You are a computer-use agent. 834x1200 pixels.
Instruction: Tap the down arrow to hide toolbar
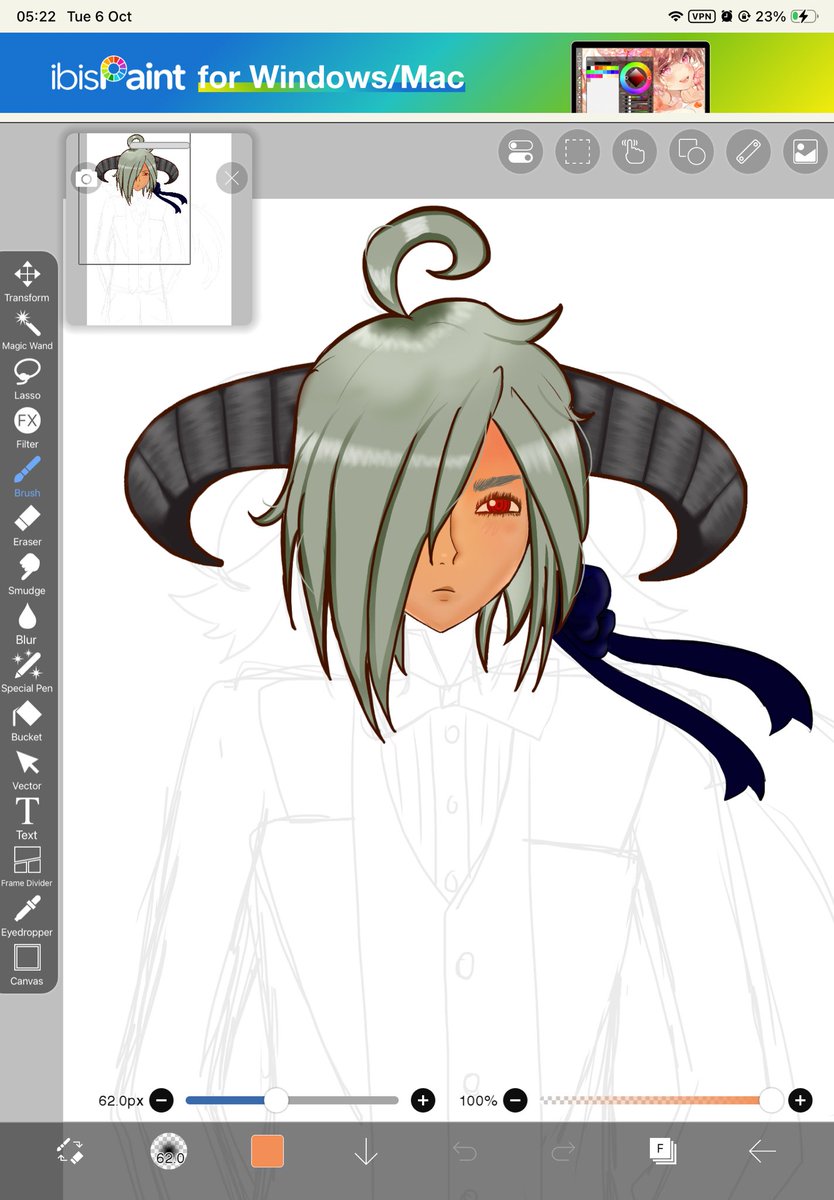(366, 1152)
